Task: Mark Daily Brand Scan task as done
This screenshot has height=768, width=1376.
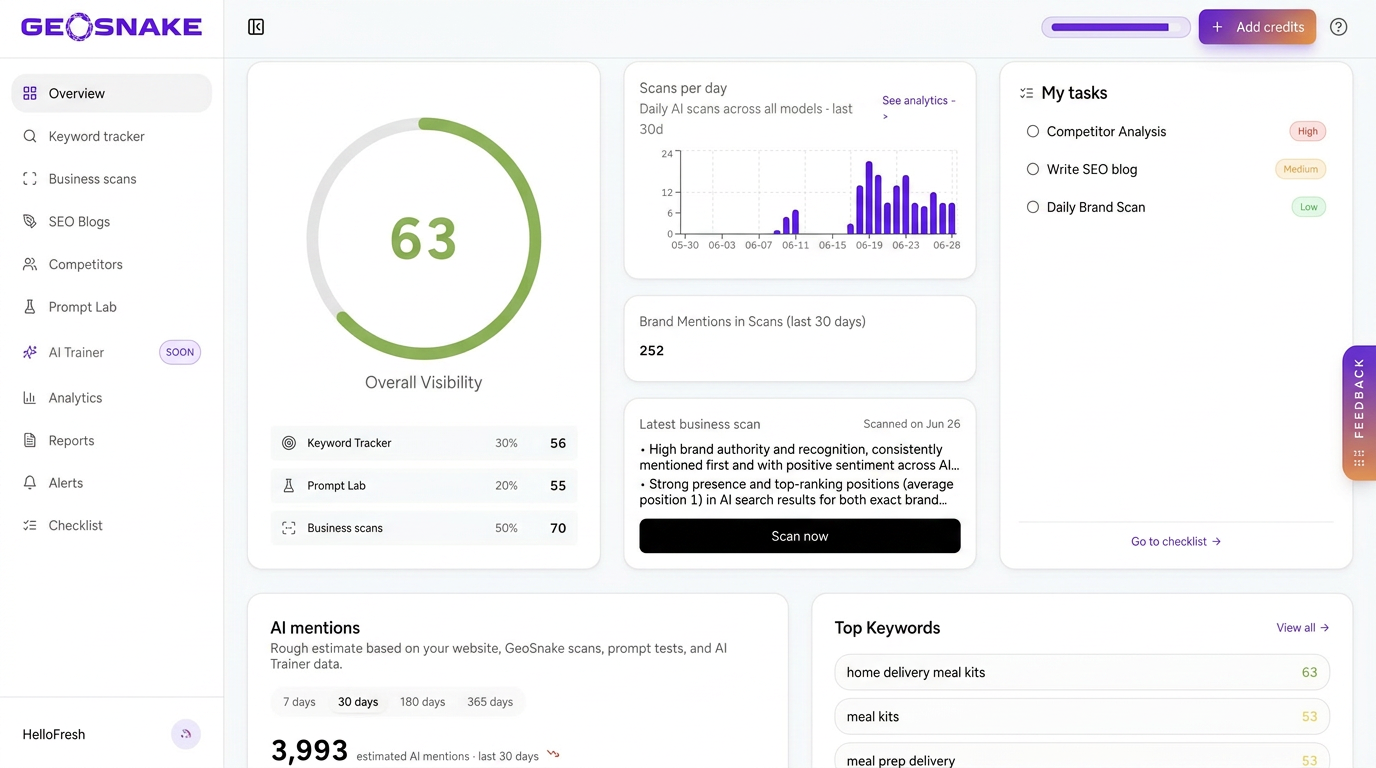Action: [x=1033, y=207]
